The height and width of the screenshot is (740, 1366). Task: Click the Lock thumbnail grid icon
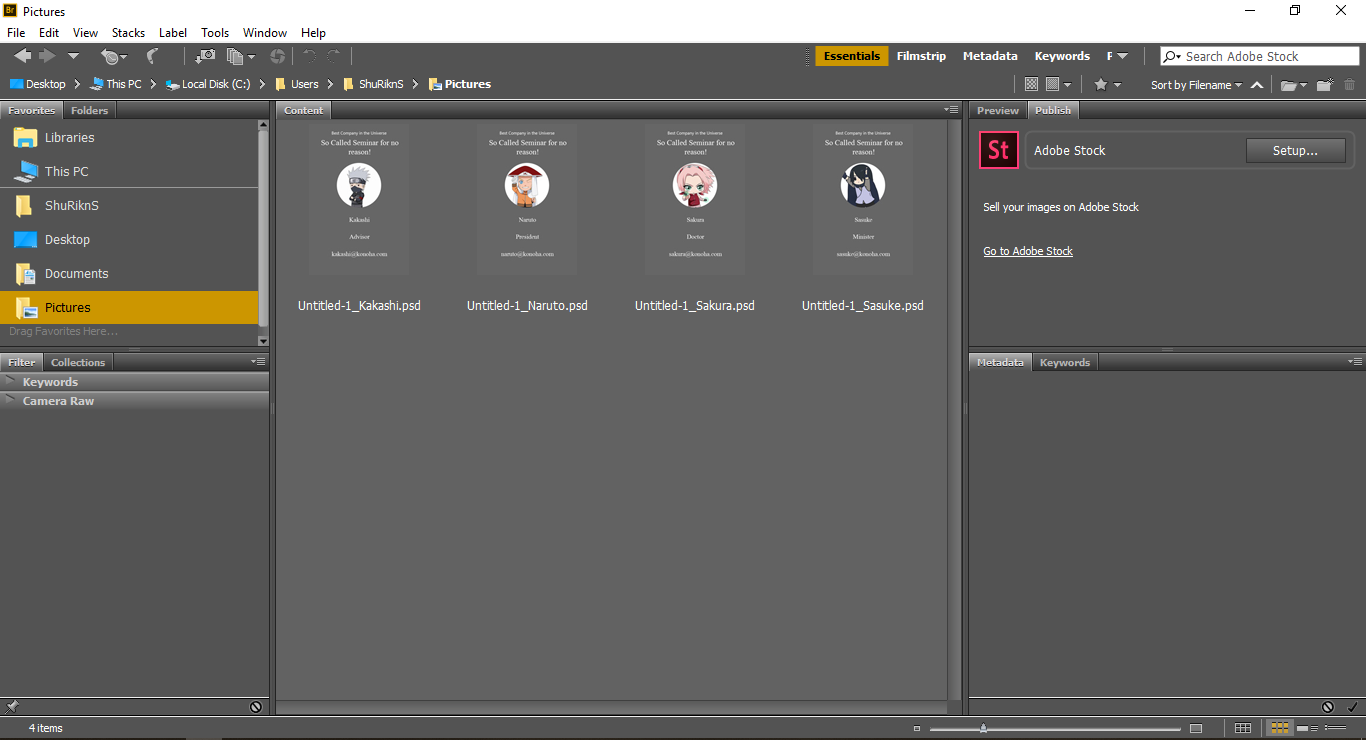tap(1243, 728)
